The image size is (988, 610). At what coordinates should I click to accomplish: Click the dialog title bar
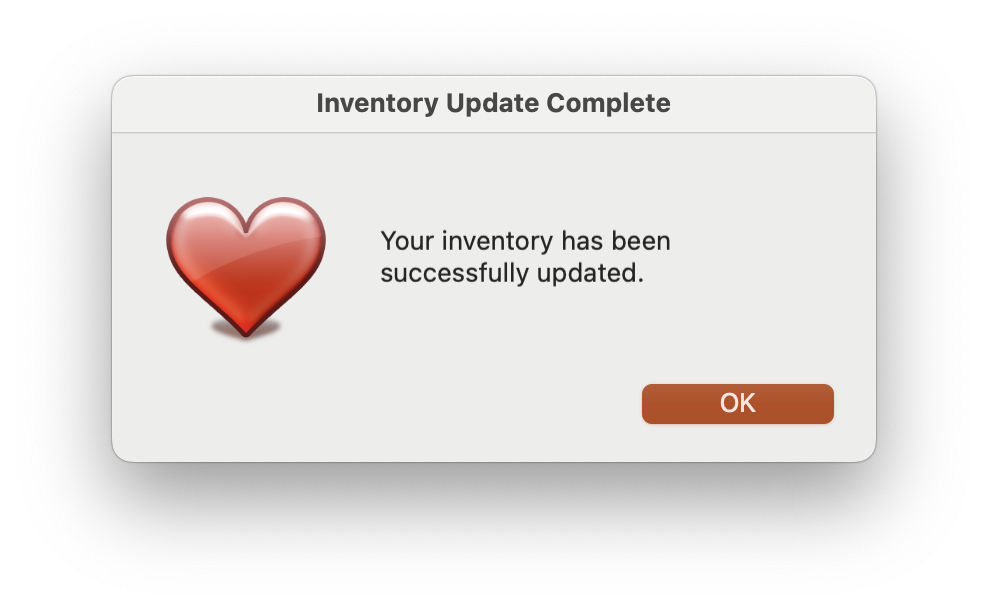(x=493, y=103)
